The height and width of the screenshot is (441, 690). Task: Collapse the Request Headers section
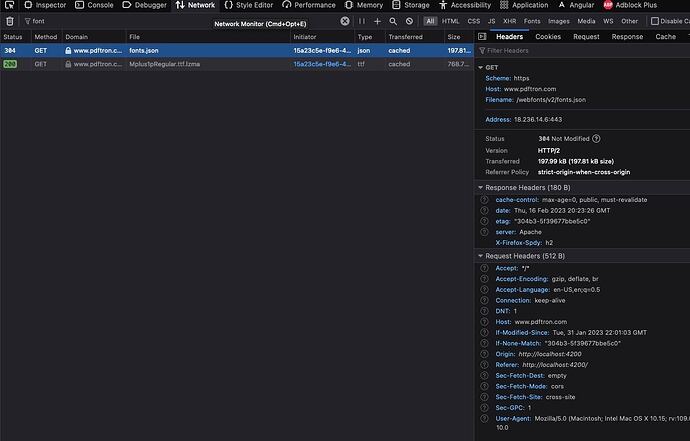pyautogui.click(x=480, y=256)
